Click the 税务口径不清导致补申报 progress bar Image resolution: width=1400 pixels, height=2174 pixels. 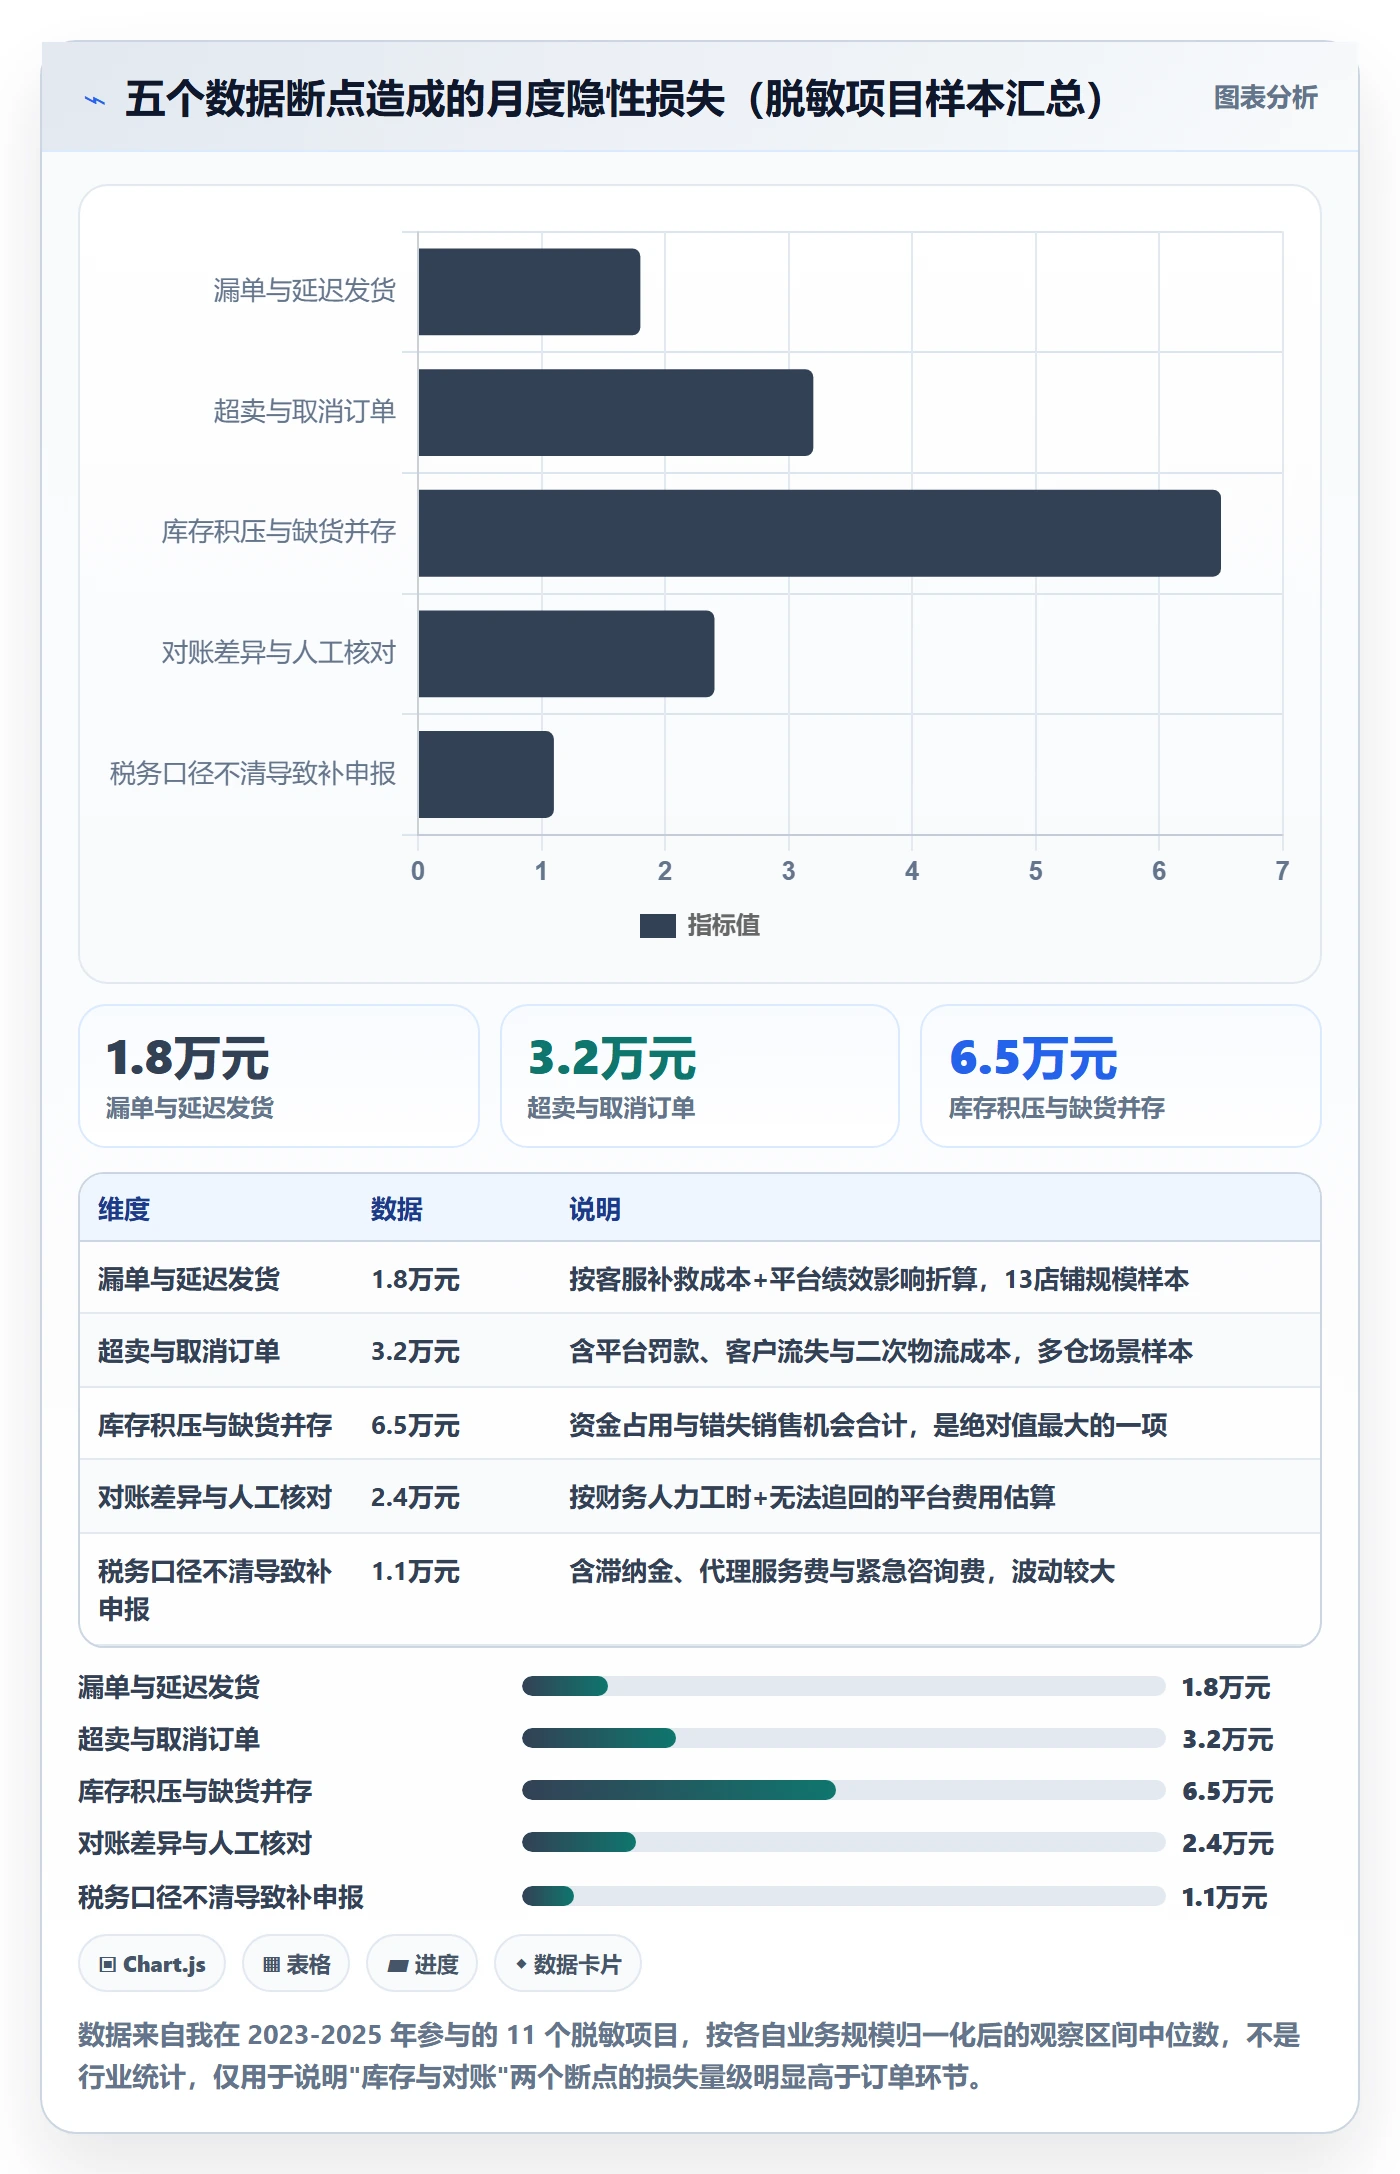coord(844,1896)
